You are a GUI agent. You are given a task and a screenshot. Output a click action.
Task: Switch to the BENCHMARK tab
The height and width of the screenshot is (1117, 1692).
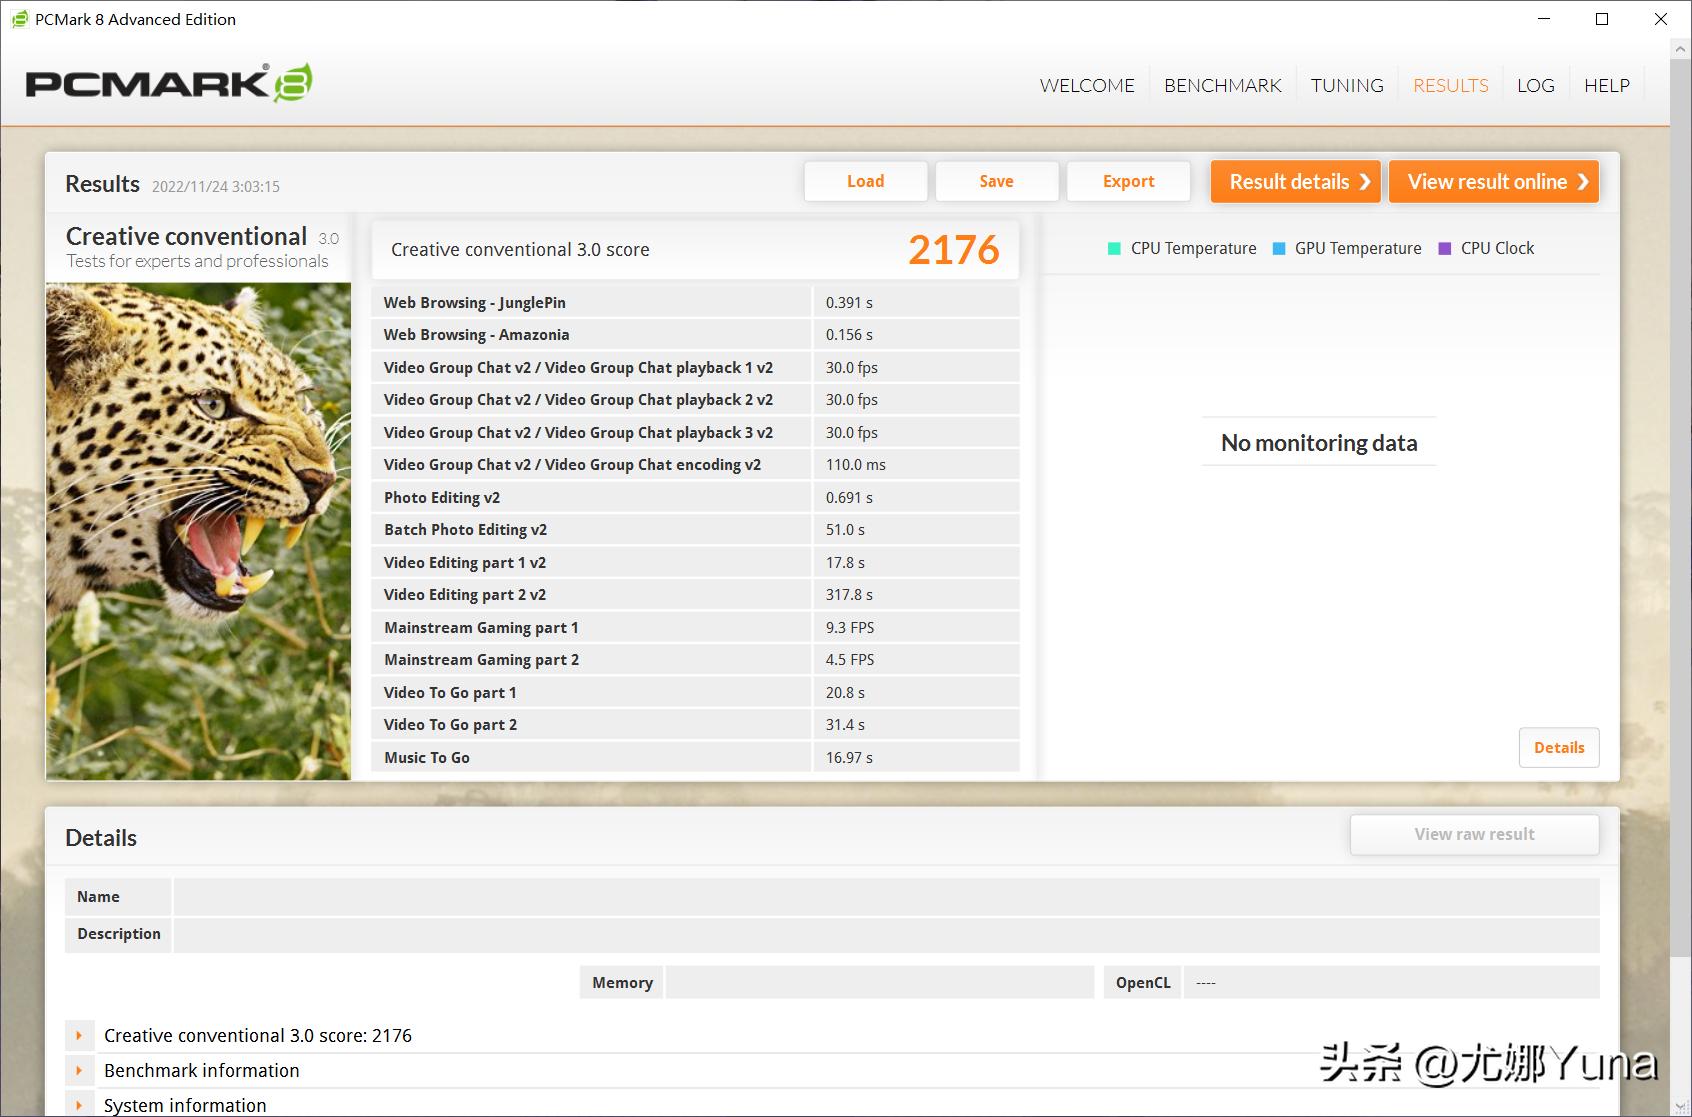click(x=1223, y=86)
